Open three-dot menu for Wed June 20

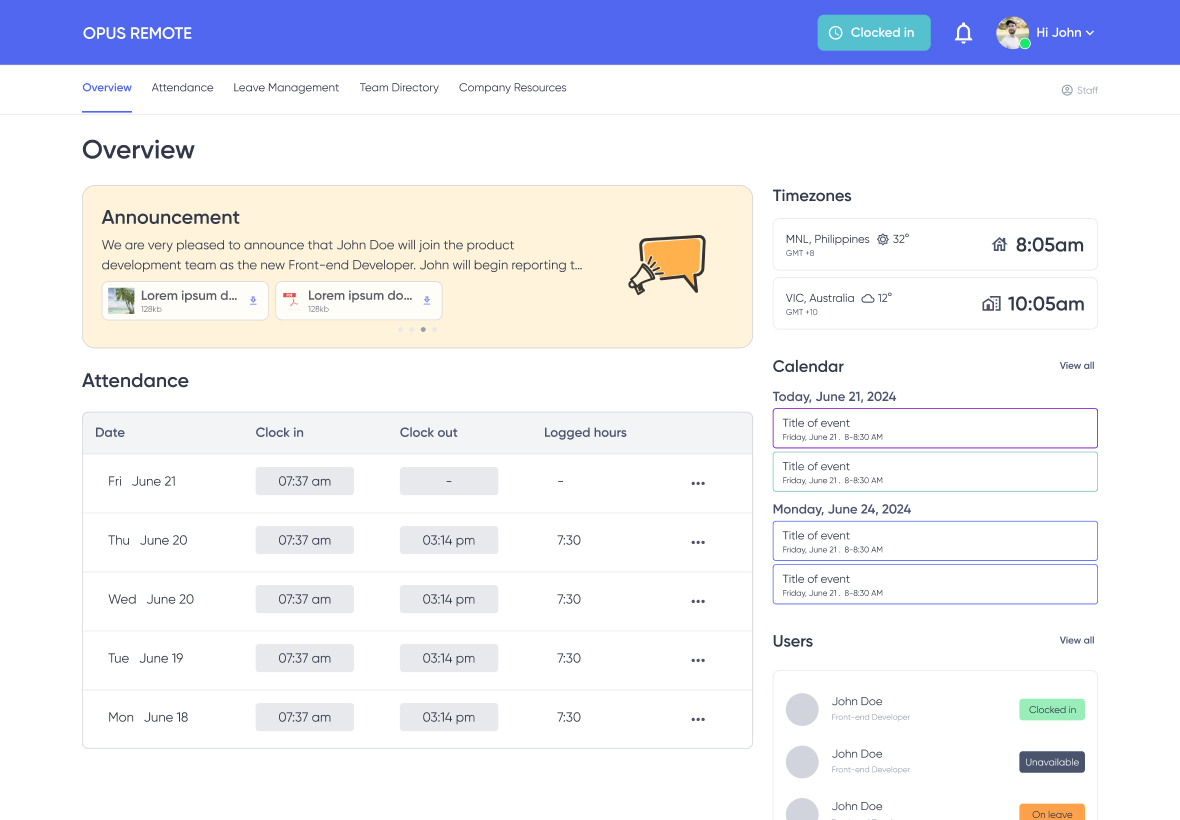point(698,601)
